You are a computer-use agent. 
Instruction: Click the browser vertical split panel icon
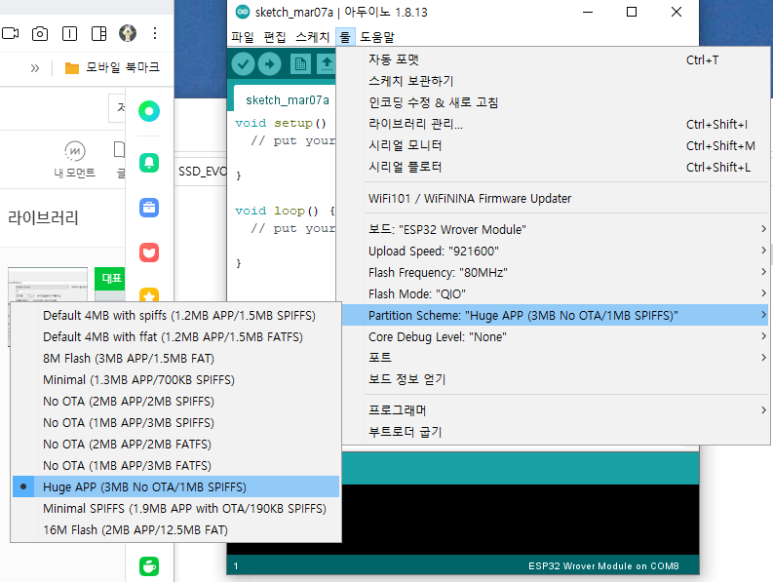pos(70,34)
